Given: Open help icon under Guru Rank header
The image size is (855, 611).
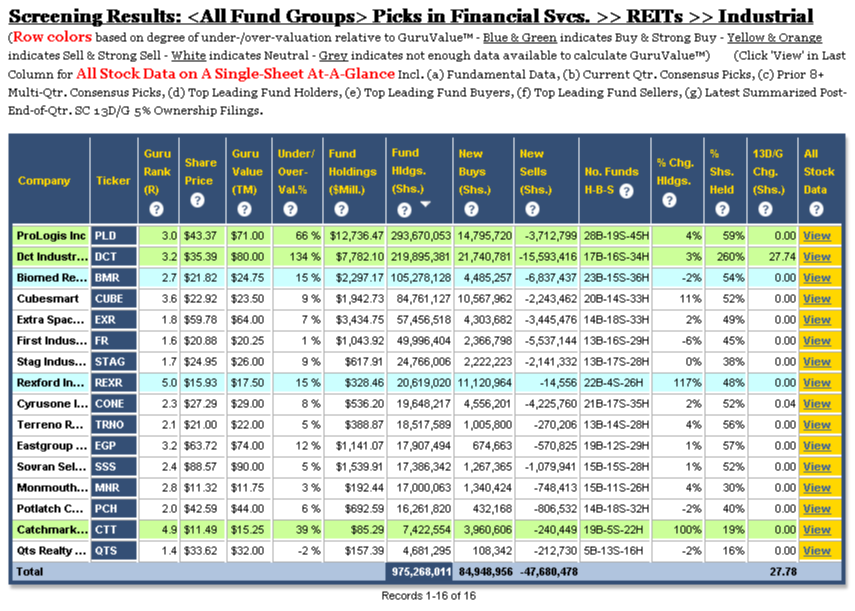Looking at the screenshot, I should (x=156, y=209).
